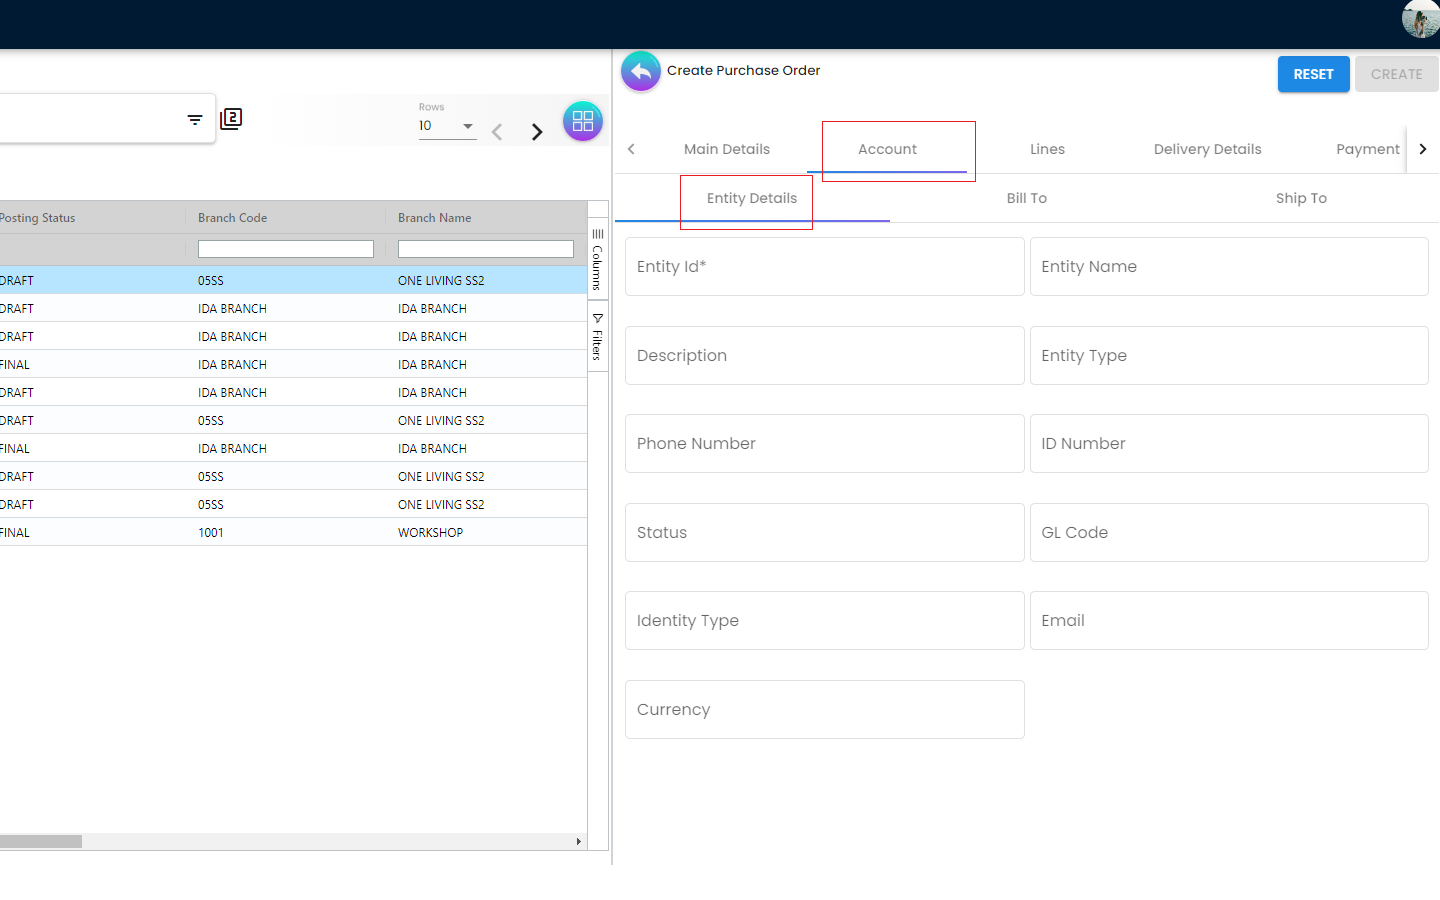Click the blue back arrow icon
Screen dimensions: 1440x900
pos(641,71)
